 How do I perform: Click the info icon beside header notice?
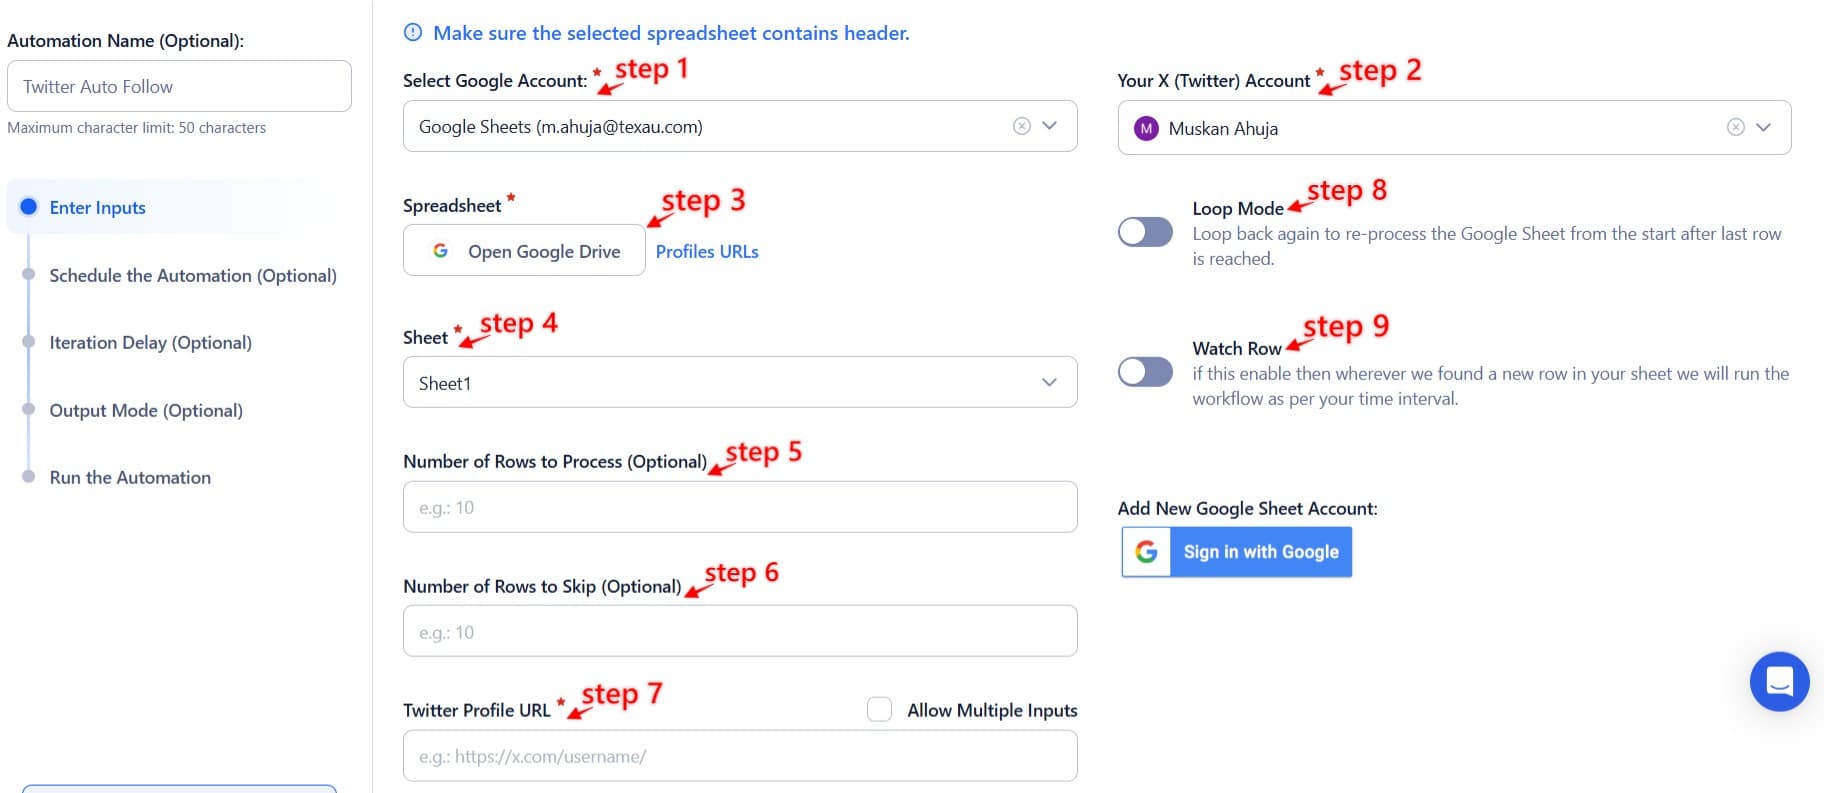[413, 33]
